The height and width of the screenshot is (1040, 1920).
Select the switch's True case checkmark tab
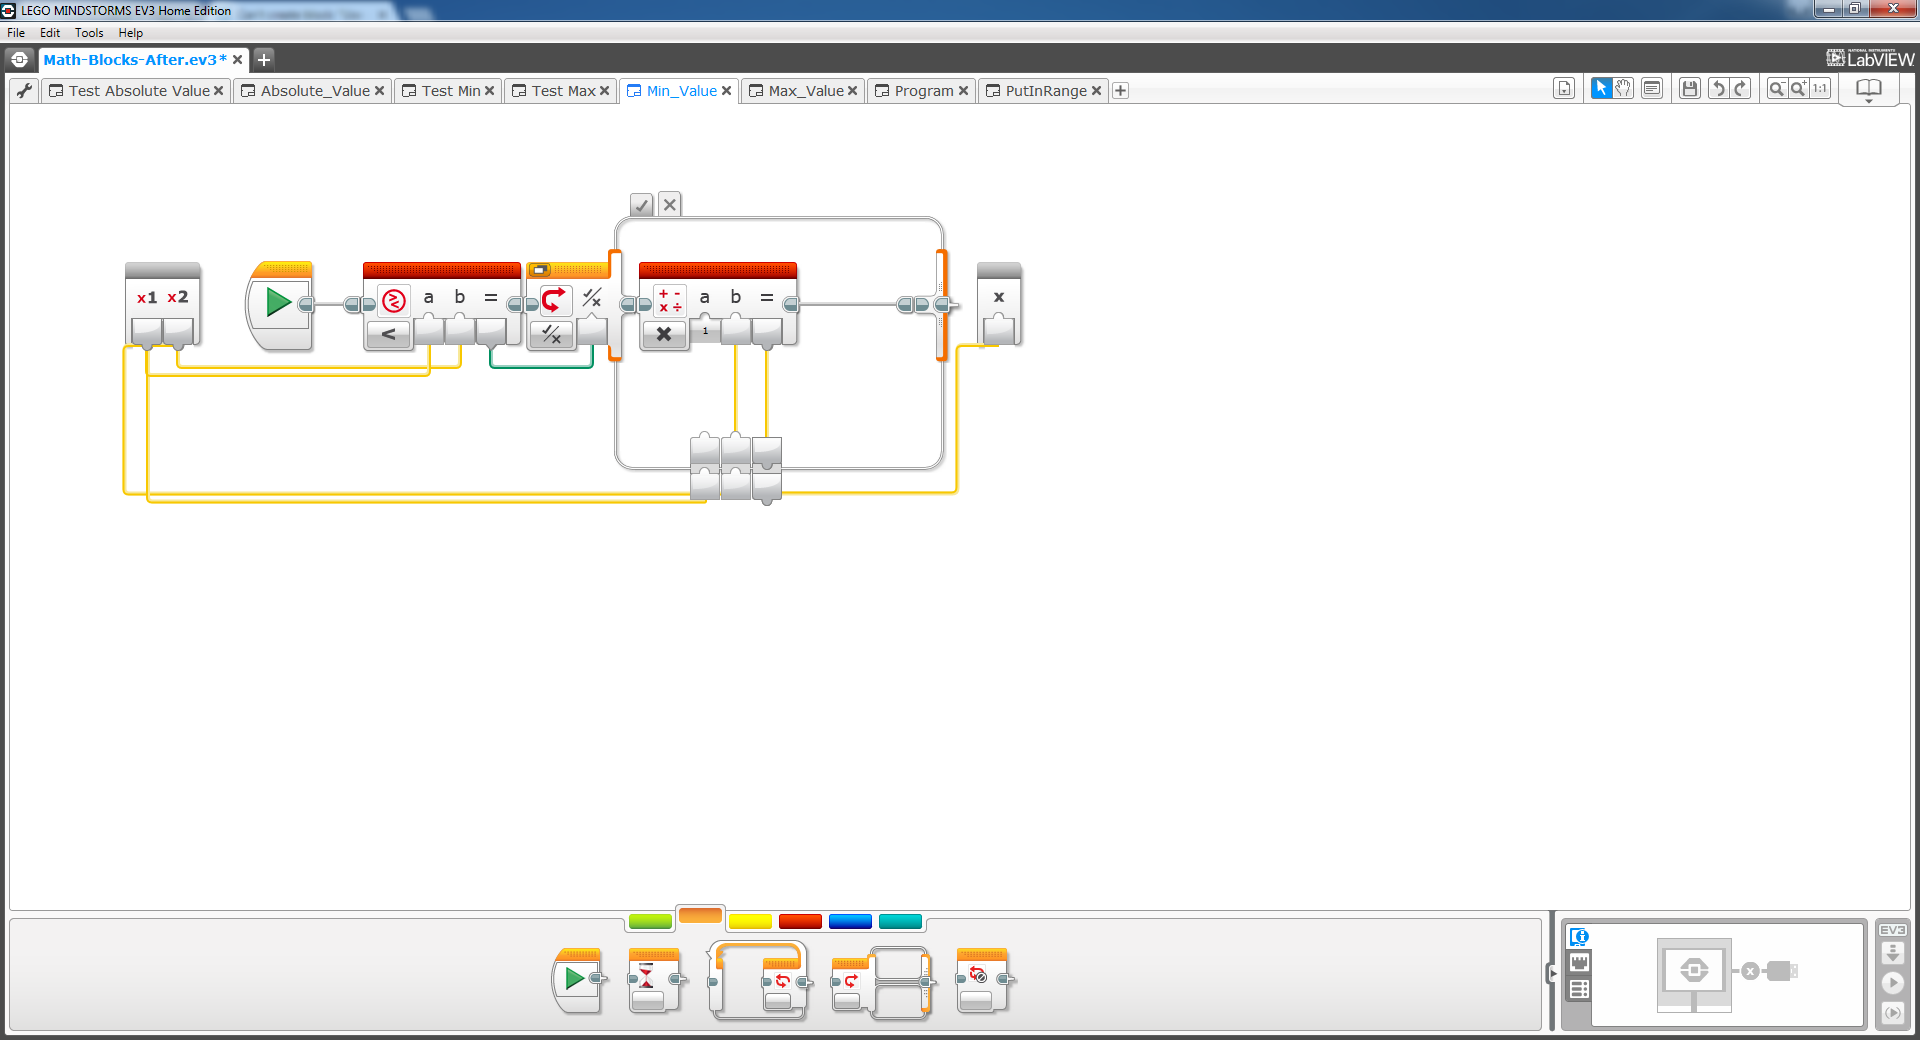(x=642, y=205)
